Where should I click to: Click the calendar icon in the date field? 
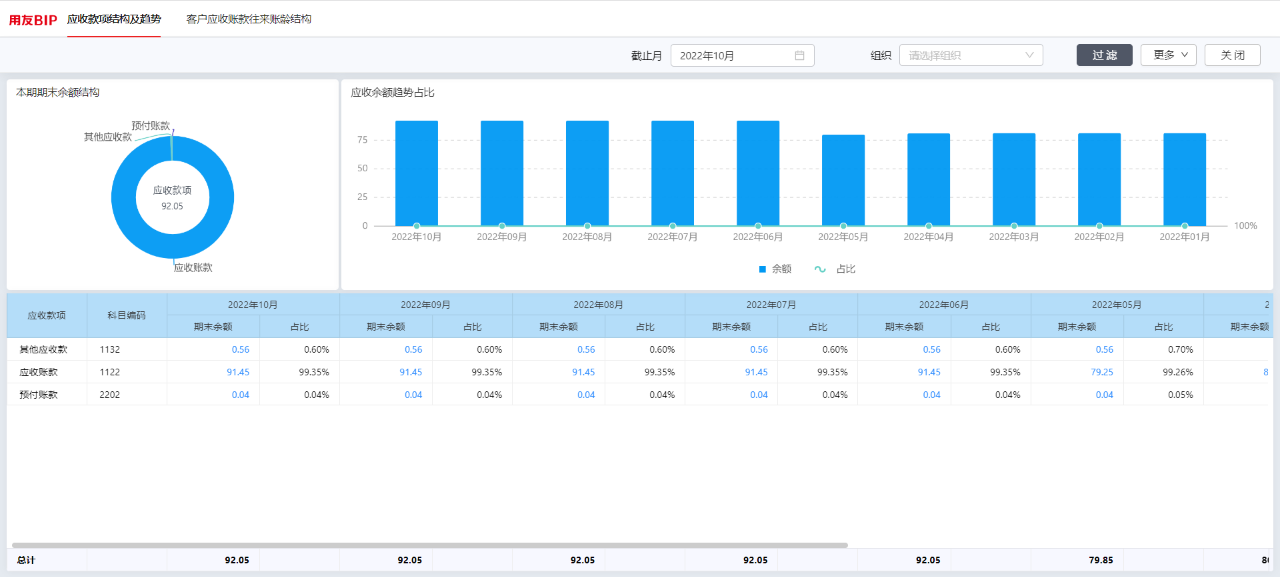(x=799, y=56)
